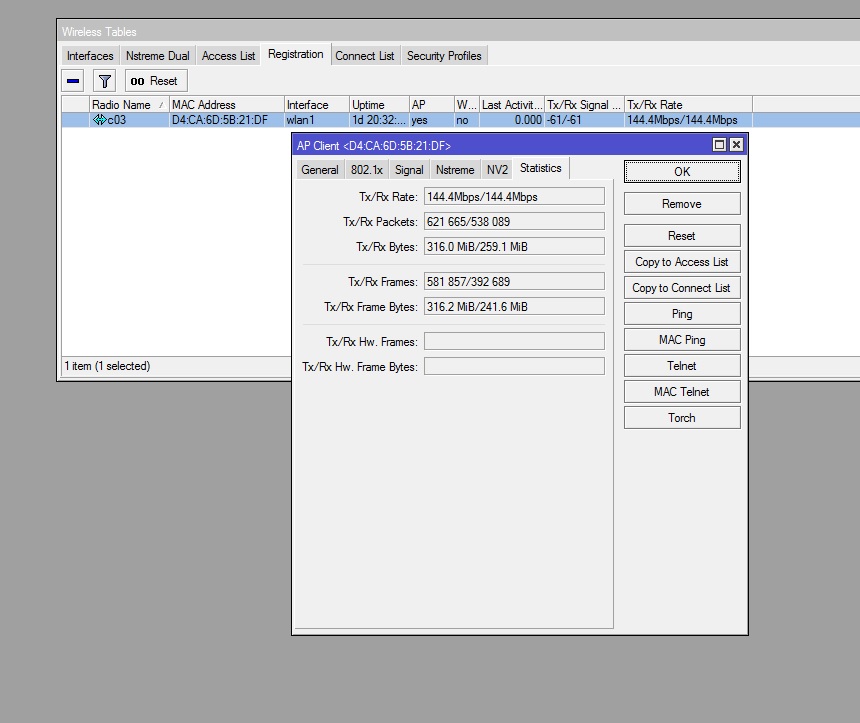Click the OK button
Screen dimensions: 860x723
pos(682,172)
